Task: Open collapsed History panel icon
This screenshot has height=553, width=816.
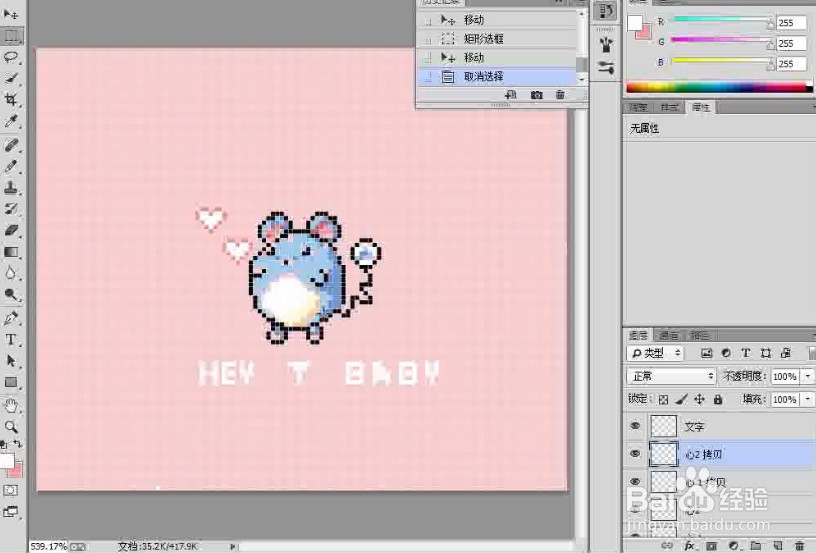Action: coord(605,11)
